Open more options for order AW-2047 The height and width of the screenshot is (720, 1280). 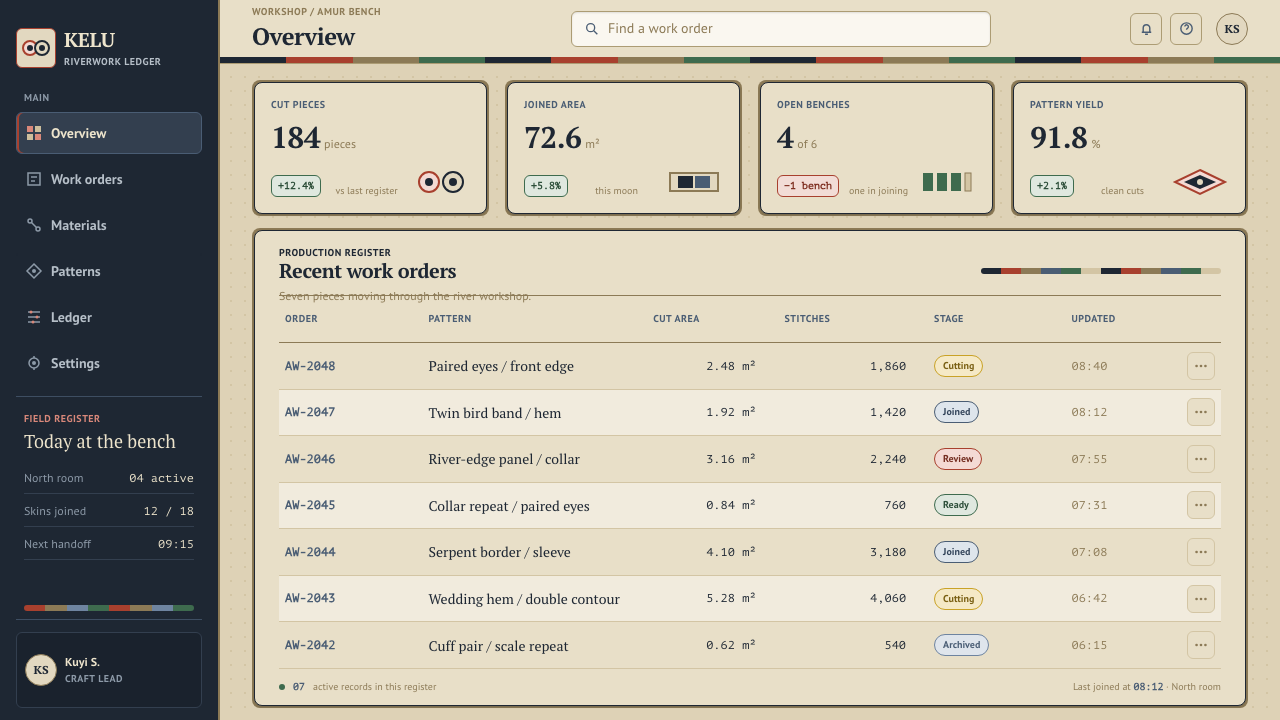click(x=1201, y=412)
